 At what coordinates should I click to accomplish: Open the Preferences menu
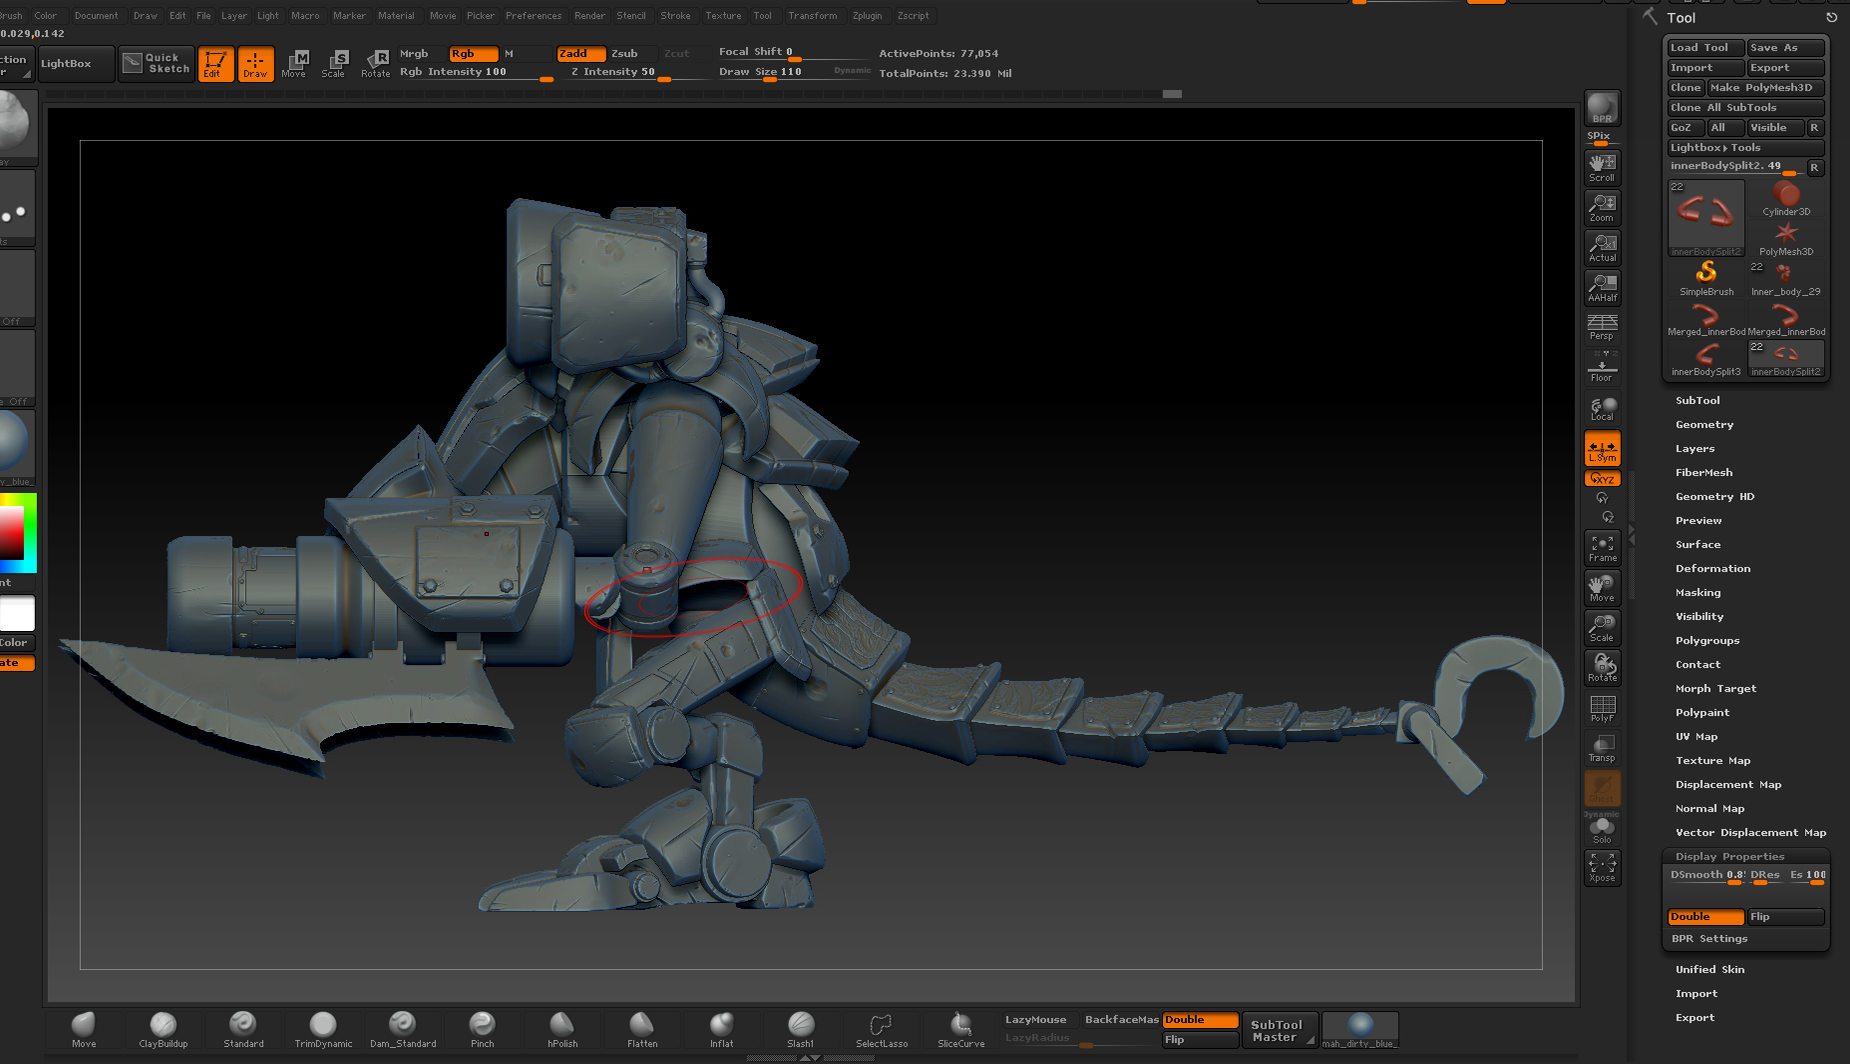[x=534, y=16]
